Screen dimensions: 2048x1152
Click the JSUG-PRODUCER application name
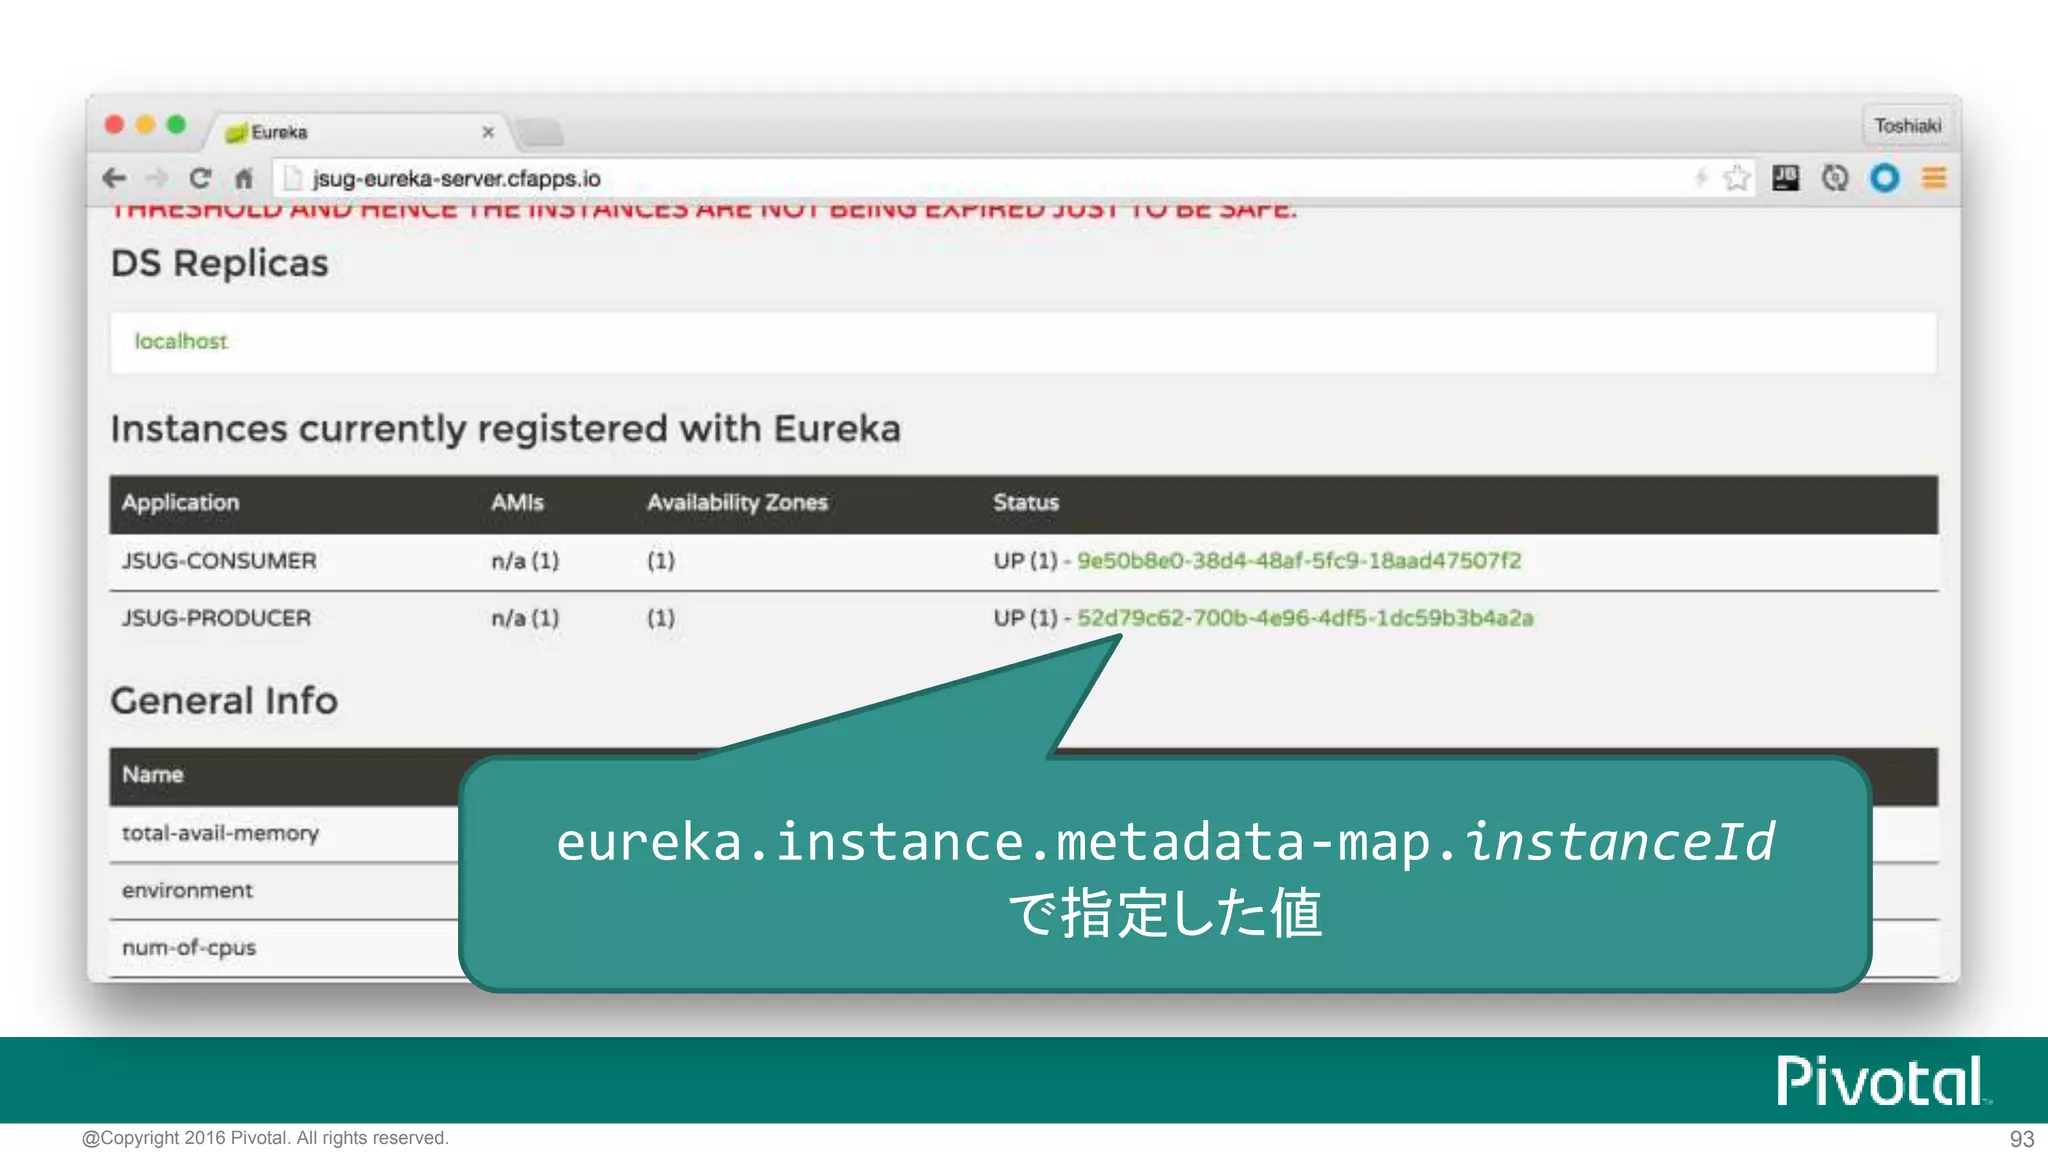click(216, 618)
